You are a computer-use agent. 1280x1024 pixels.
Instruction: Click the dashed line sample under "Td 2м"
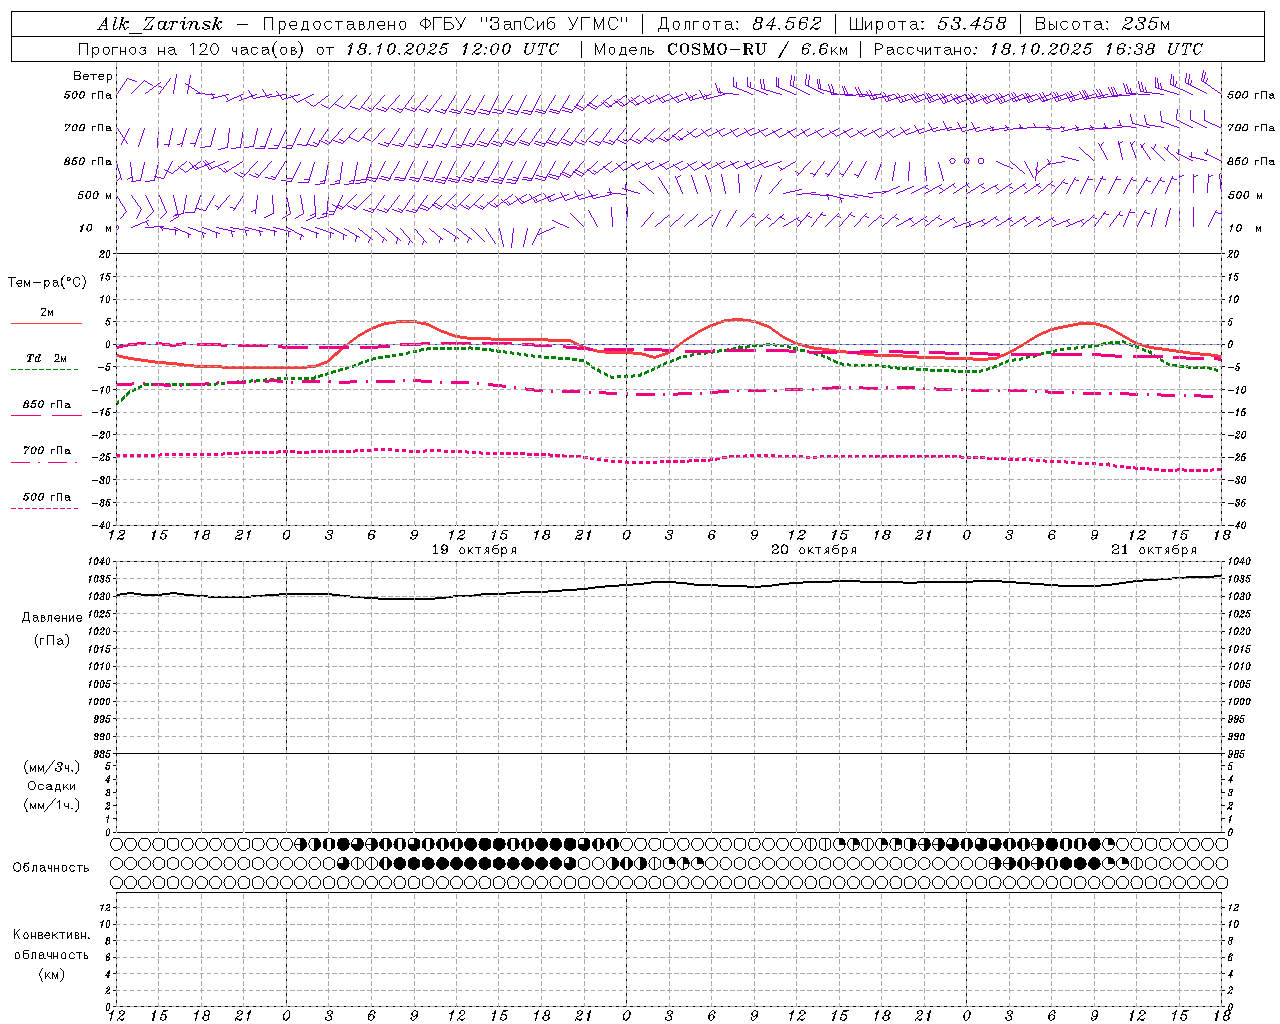[45, 369]
